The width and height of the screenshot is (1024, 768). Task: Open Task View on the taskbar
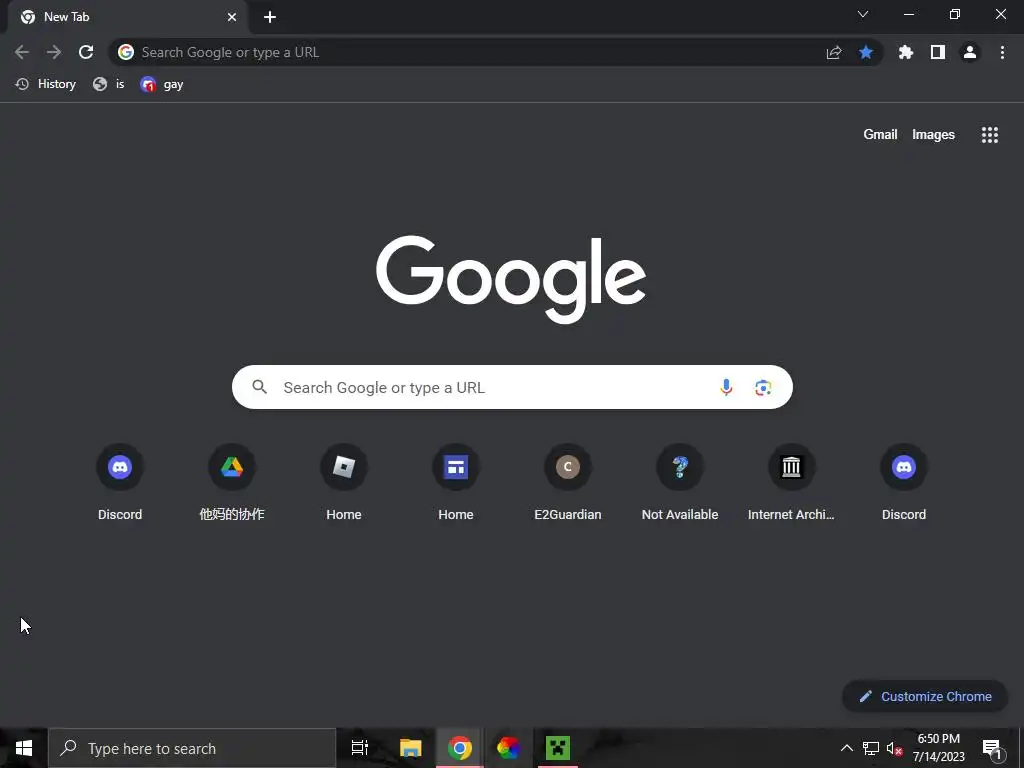tap(359, 748)
